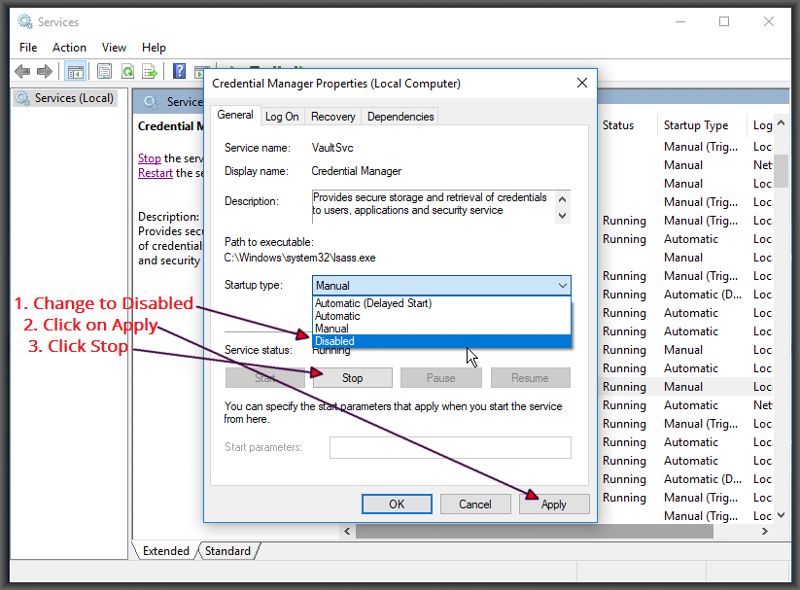Switch to the Log On tab
Image resolution: width=800 pixels, height=590 pixels.
pyautogui.click(x=281, y=117)
